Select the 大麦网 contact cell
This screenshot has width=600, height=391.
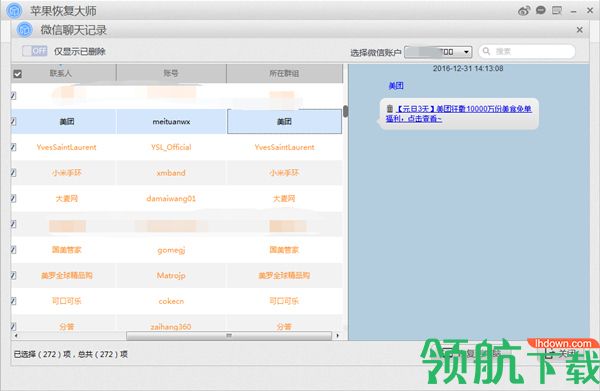pos(67,199)
